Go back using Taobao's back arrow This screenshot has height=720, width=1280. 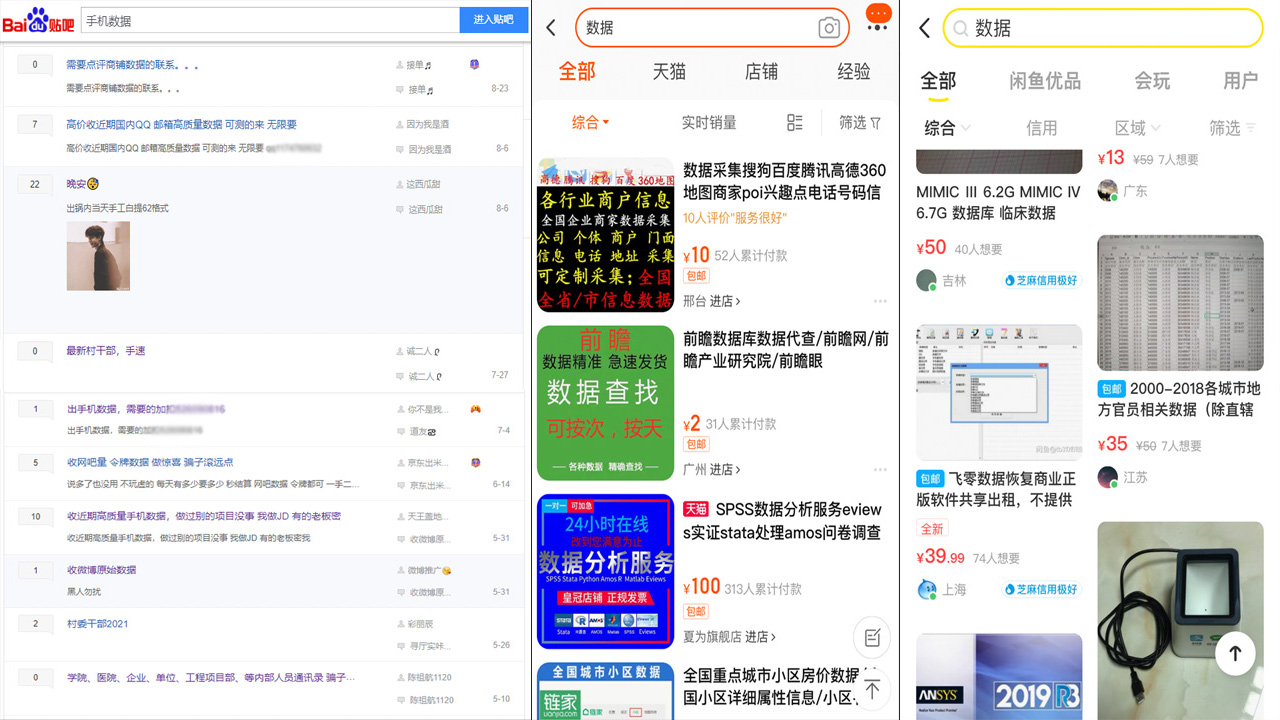click(551, 28)
